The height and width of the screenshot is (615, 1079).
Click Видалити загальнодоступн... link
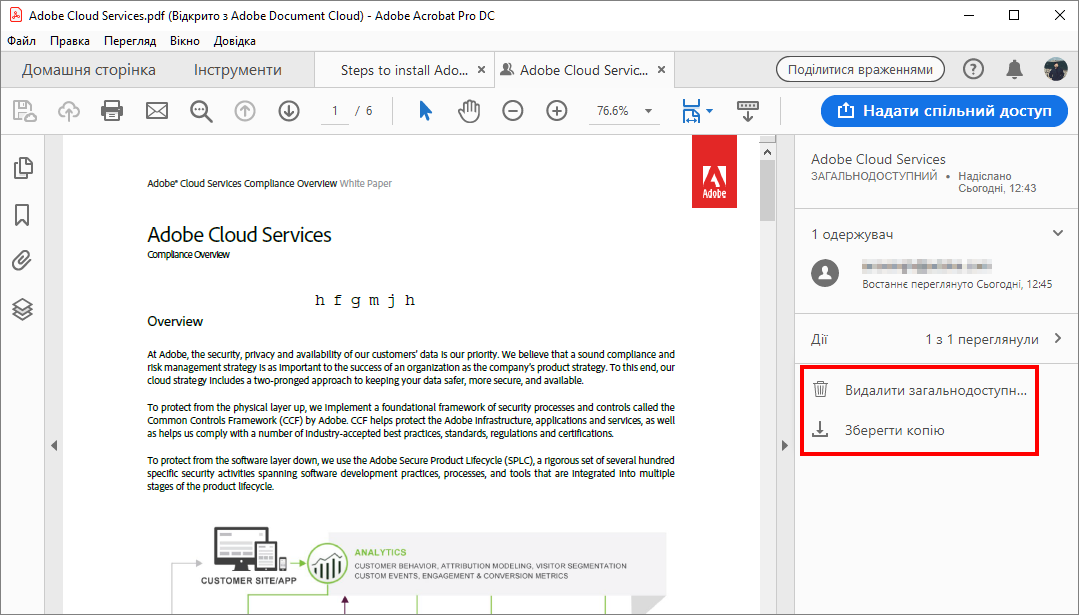[x=936, y=390]
